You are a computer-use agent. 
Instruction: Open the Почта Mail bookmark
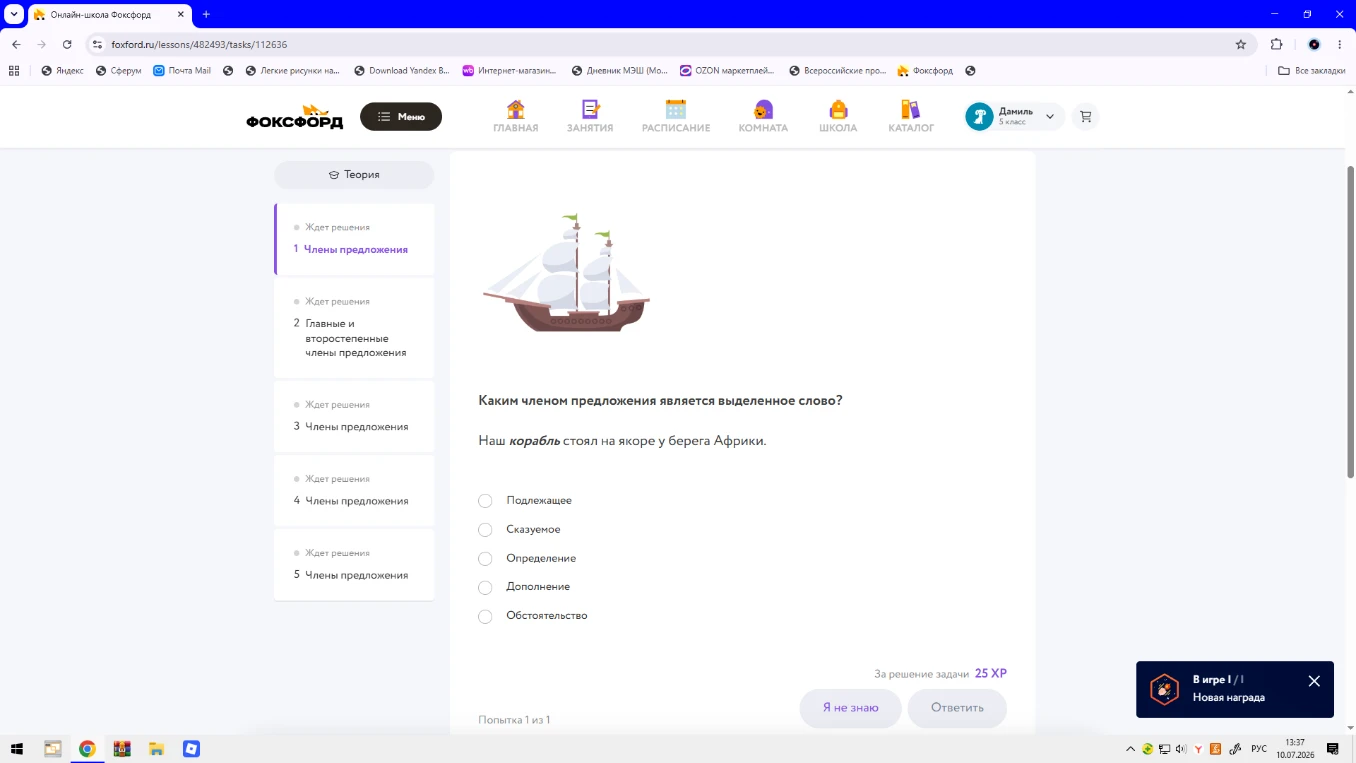pos(182,71)
